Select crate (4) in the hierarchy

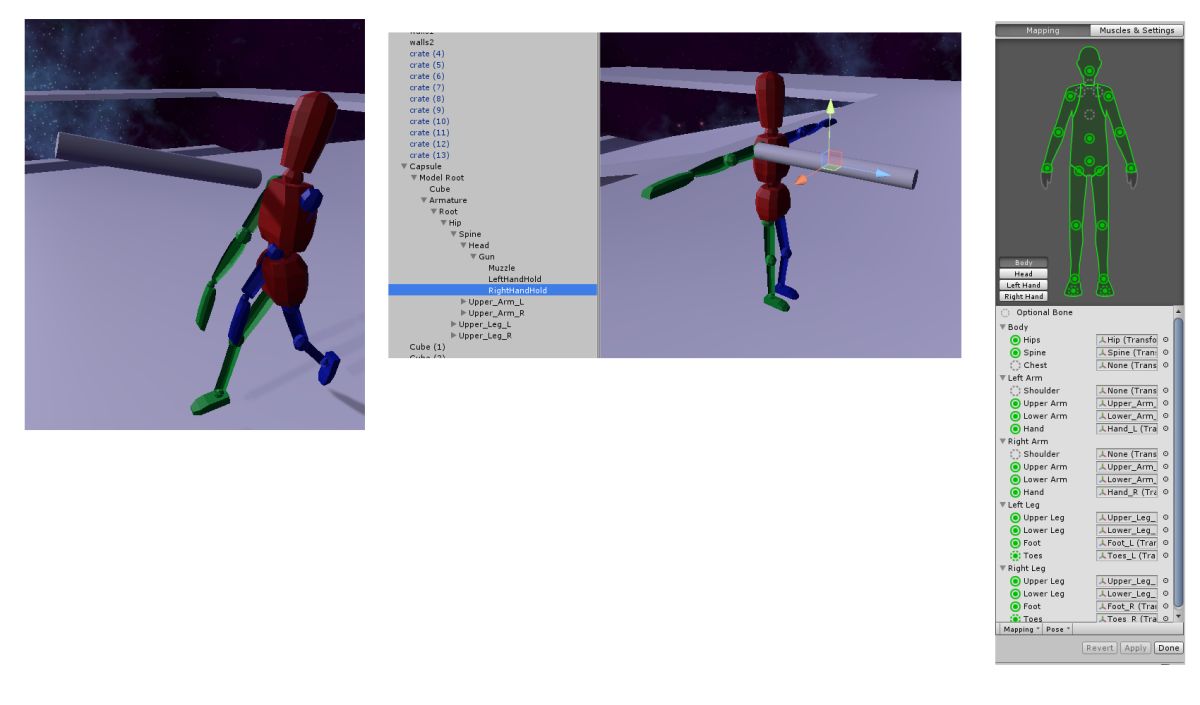pyautogui.click(x=427, y=53)
